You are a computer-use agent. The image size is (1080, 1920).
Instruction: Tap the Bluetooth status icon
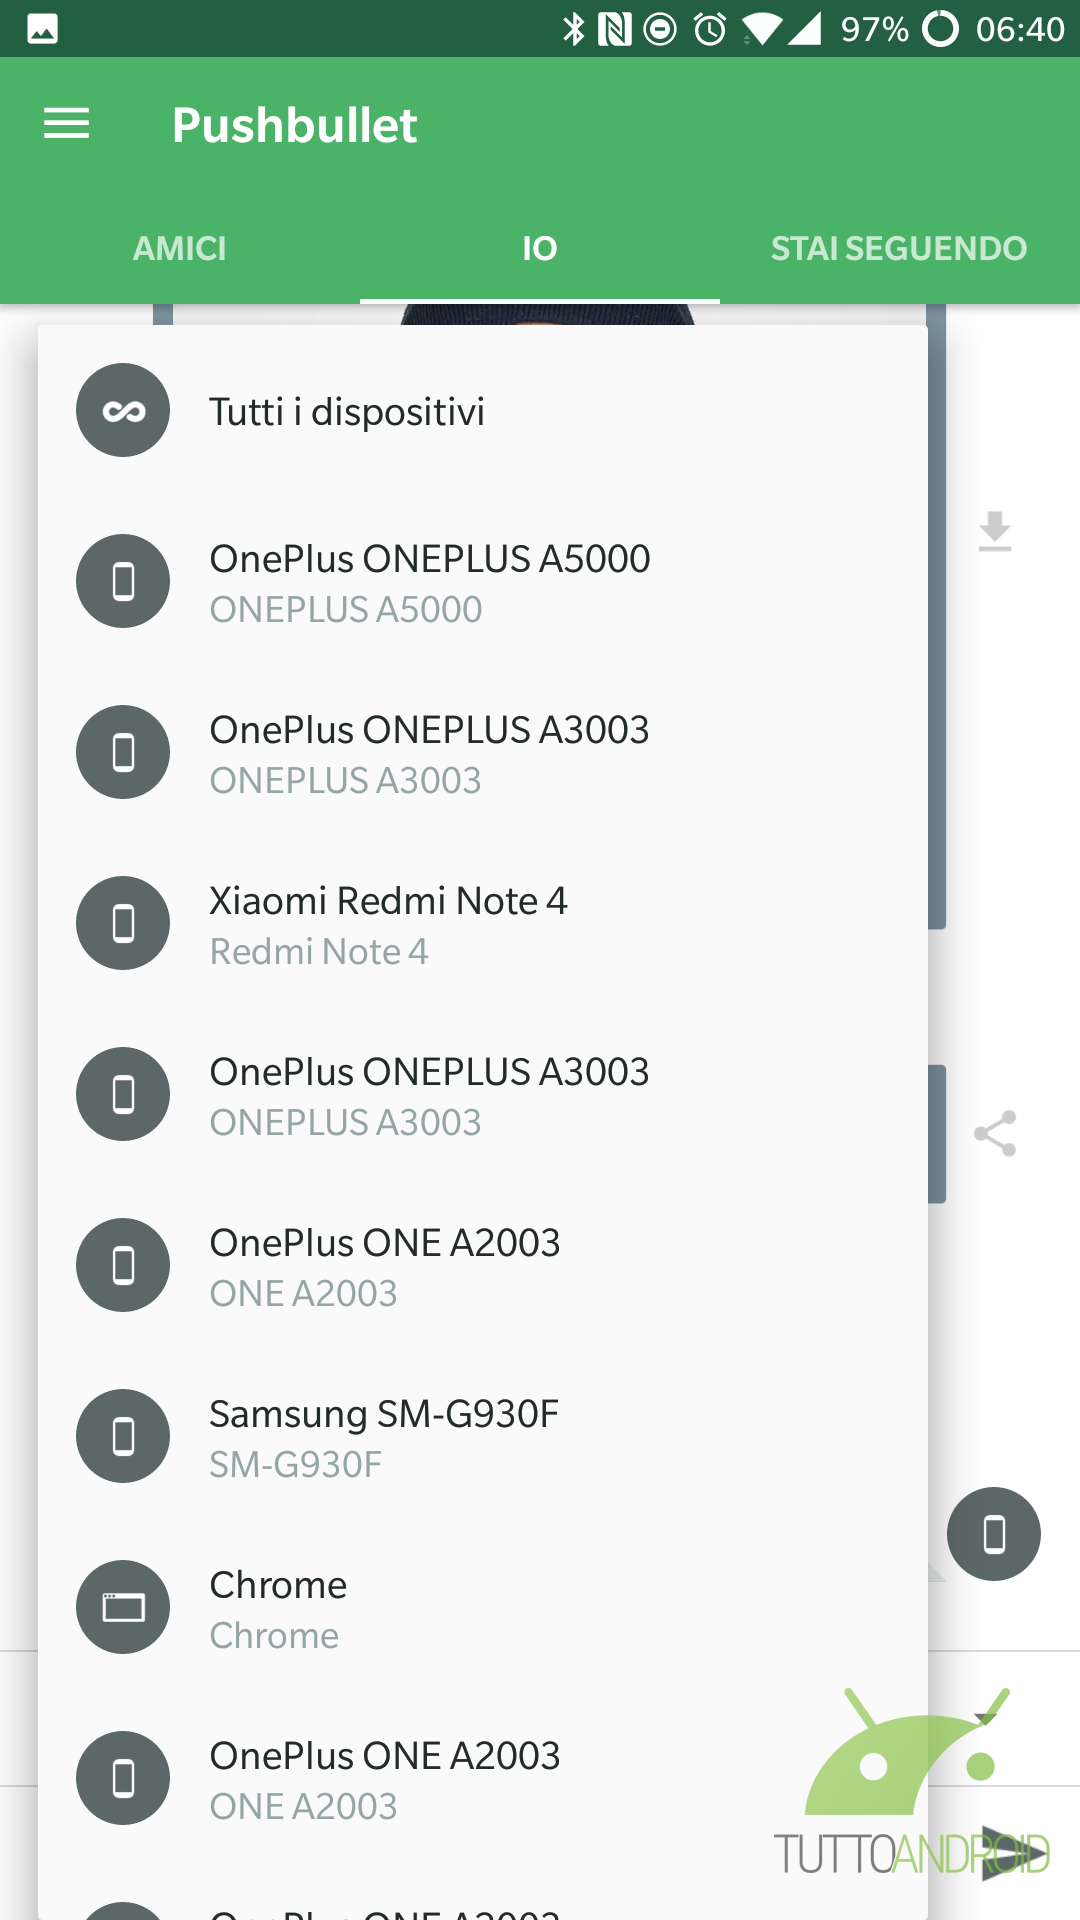tap(573, 29)
